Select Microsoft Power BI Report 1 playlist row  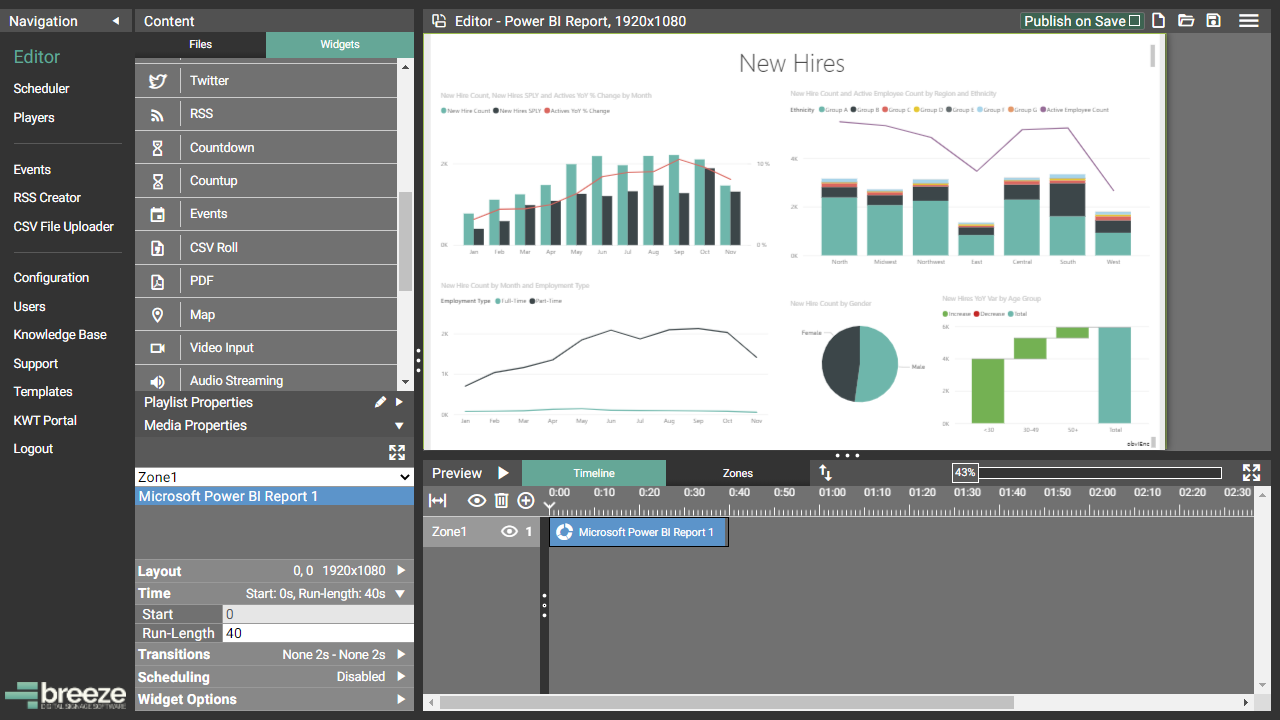(x=274, y=497)
